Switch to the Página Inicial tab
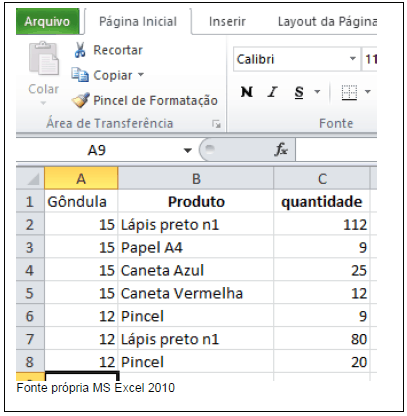The width and height of the screenshot is (407, 416). point(138,22)
